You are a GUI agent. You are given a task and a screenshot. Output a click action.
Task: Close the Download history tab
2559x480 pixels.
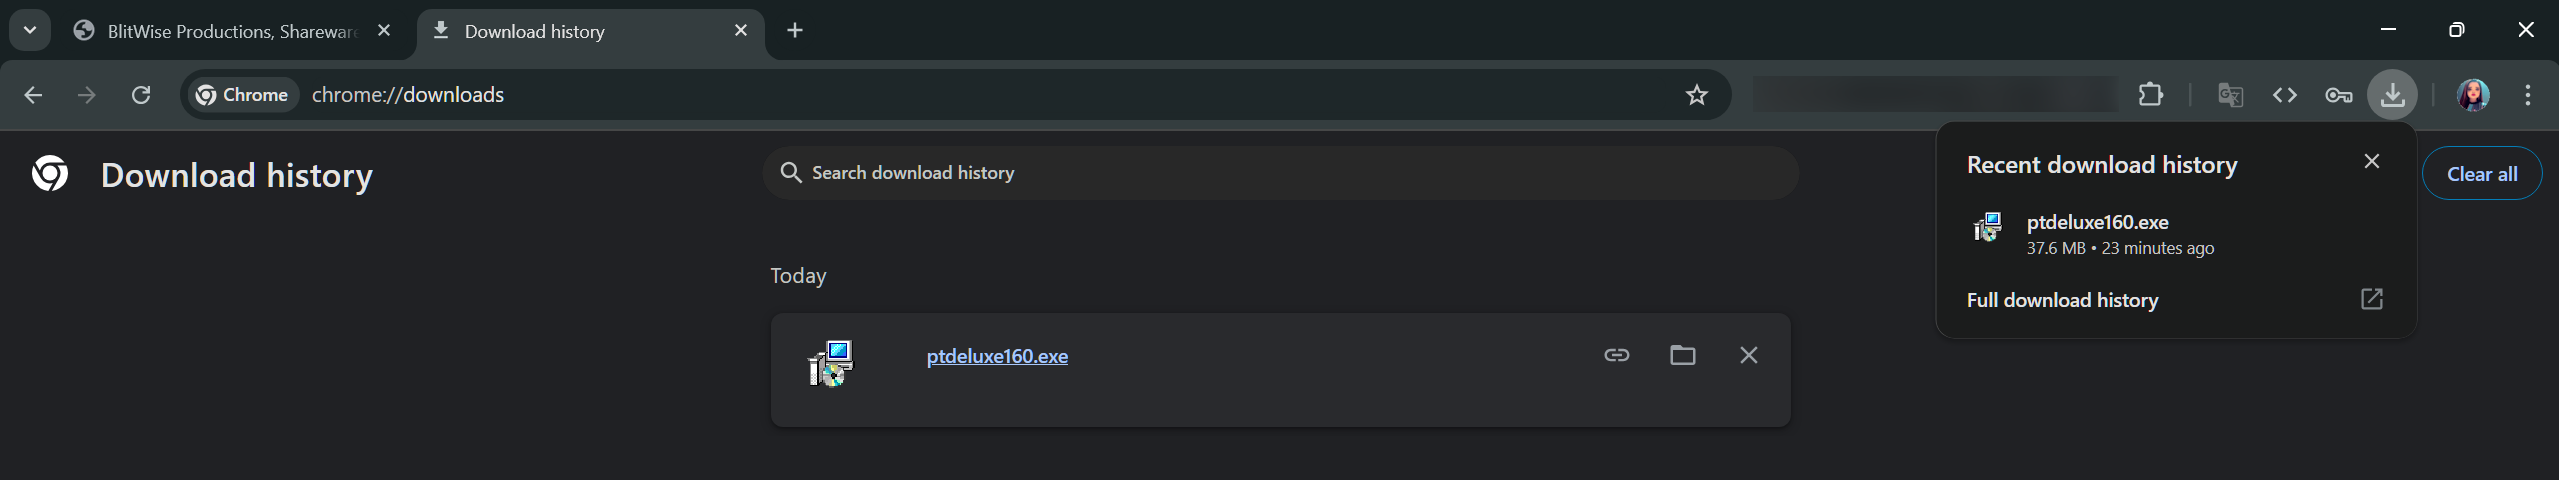pyautogui.click(x=741, y=30)
